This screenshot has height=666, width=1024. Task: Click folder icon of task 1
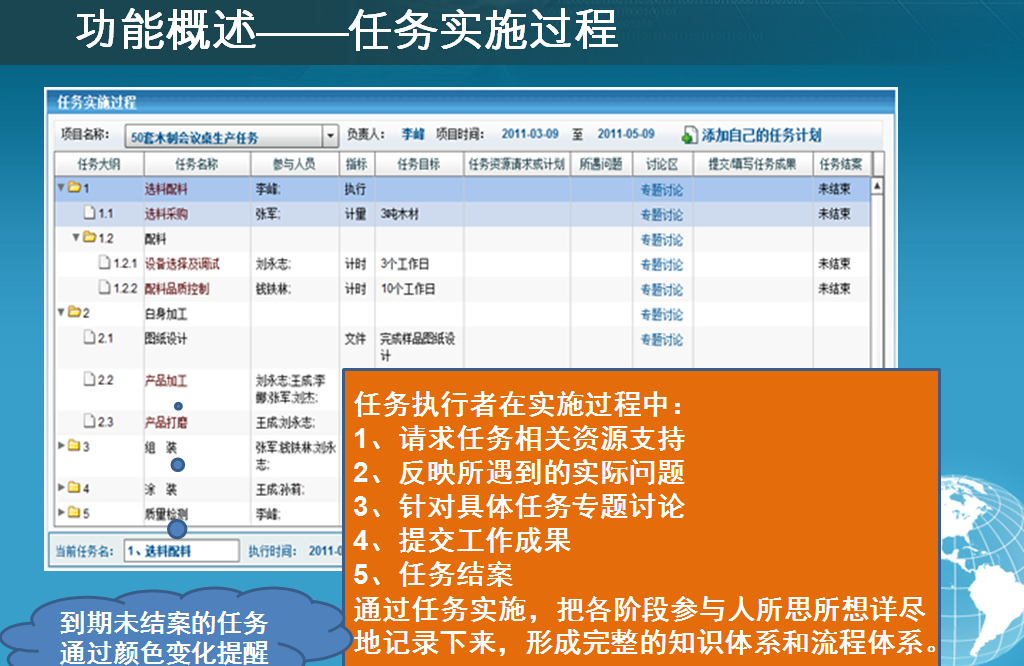coord(74,187)
